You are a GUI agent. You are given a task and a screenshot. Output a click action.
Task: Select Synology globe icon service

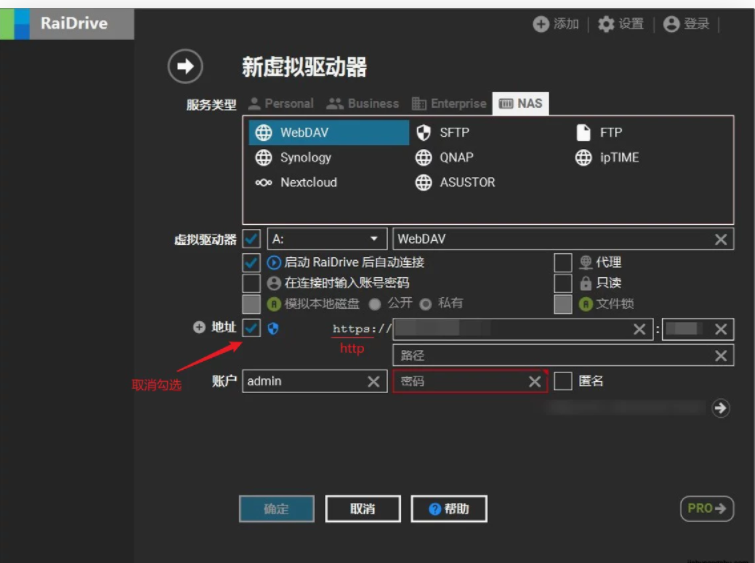tap(263, 157)
